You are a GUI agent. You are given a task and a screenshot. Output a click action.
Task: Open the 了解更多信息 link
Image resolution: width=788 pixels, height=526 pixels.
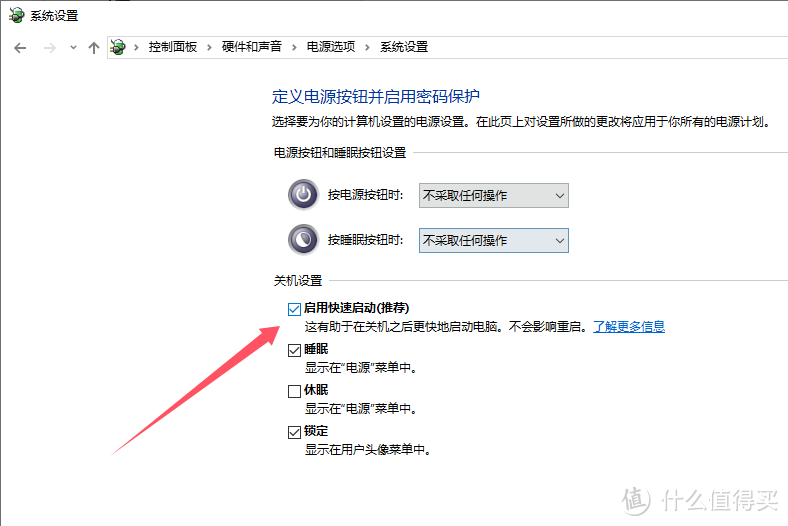[x=629, y=327]
